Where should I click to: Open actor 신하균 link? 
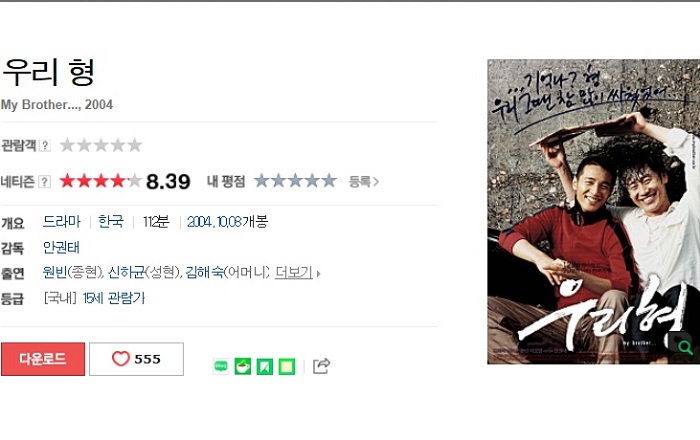(x=126, y=272)
